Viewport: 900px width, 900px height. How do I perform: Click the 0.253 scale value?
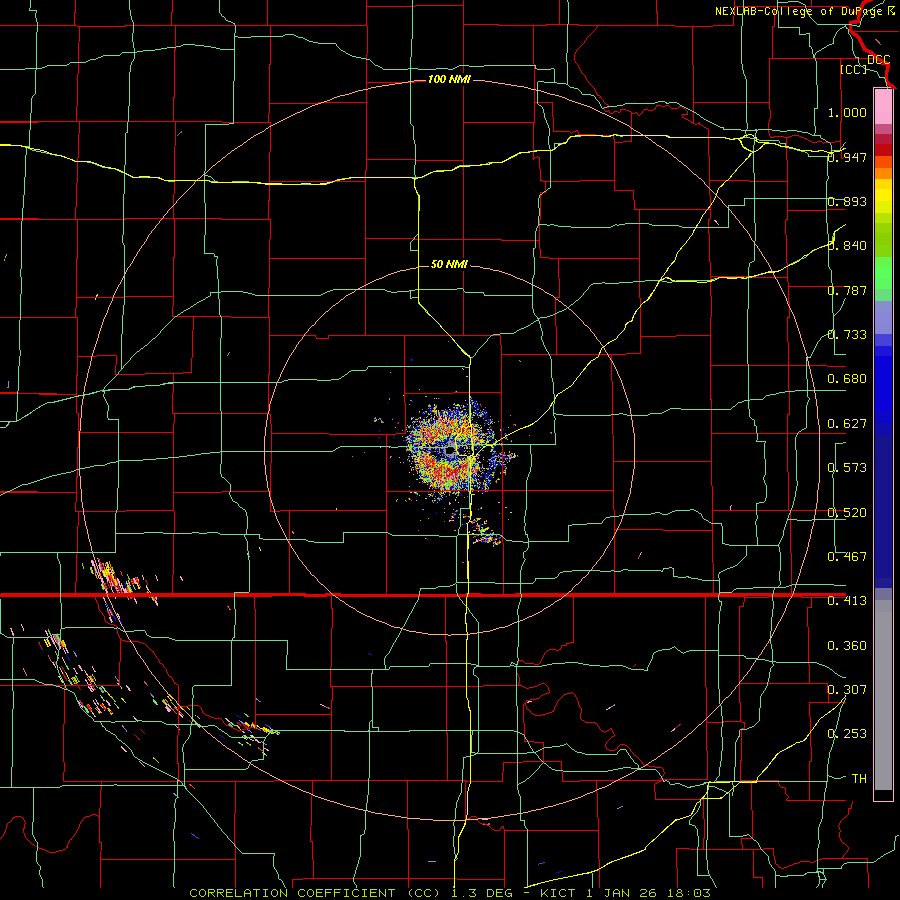847,734
